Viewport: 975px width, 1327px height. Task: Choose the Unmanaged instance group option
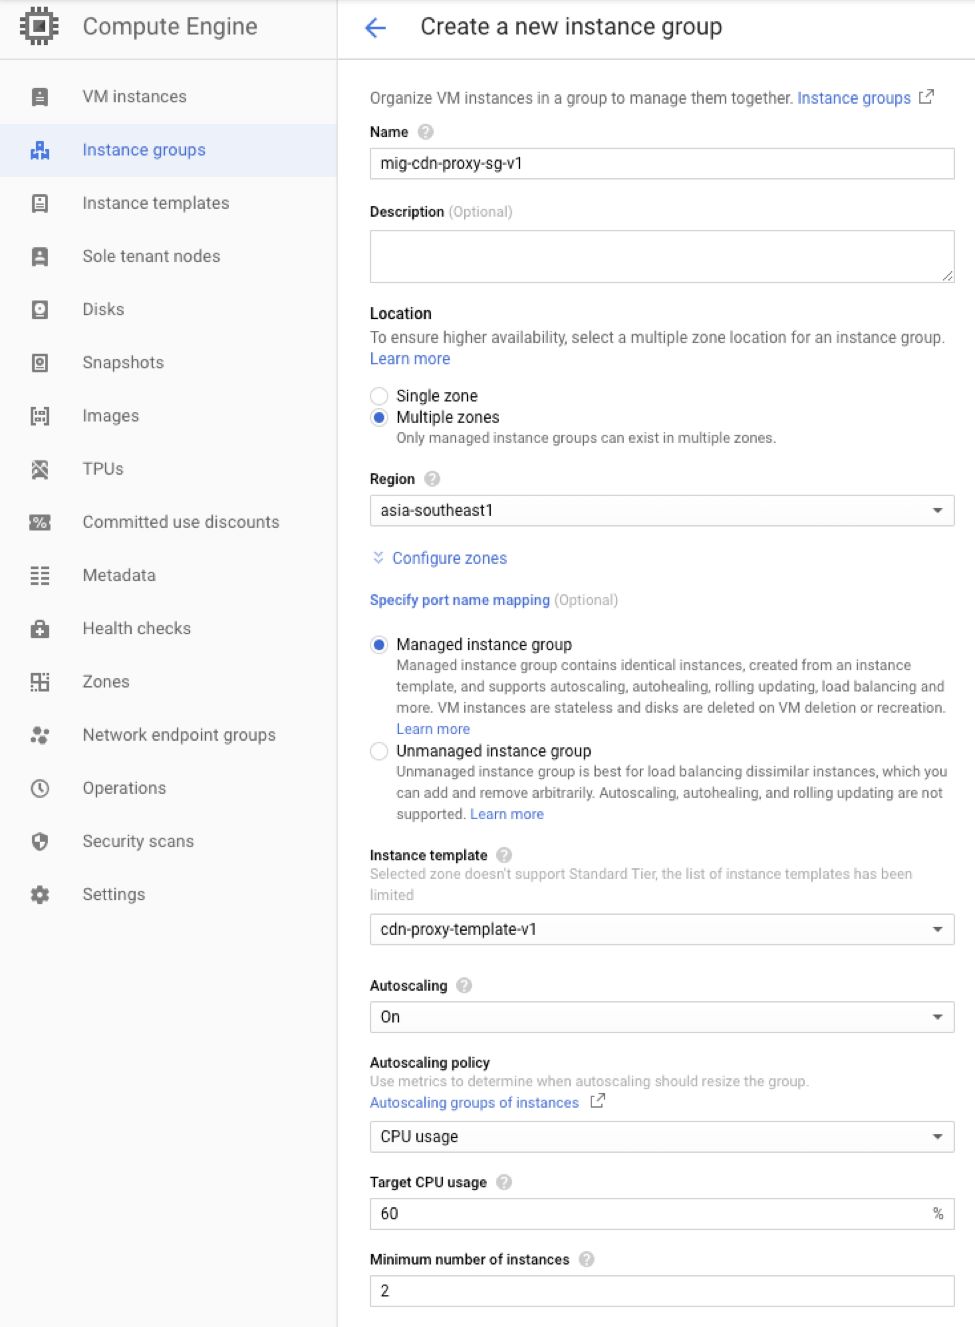(379, 751)
